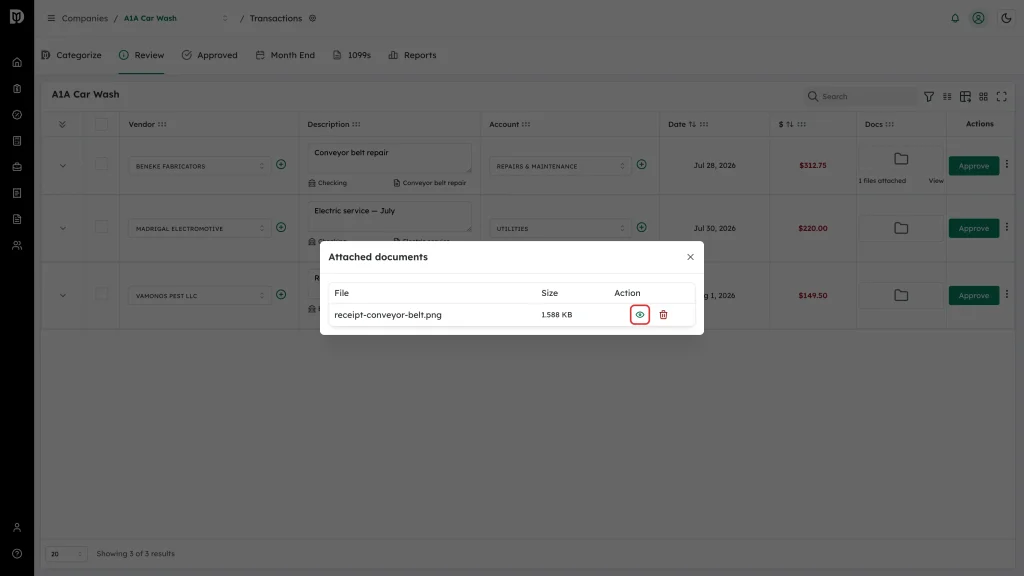This screenshot has height=576, width=1024.
Task: Check the Beneke Fabricators row checkbox
Action: 101,164
